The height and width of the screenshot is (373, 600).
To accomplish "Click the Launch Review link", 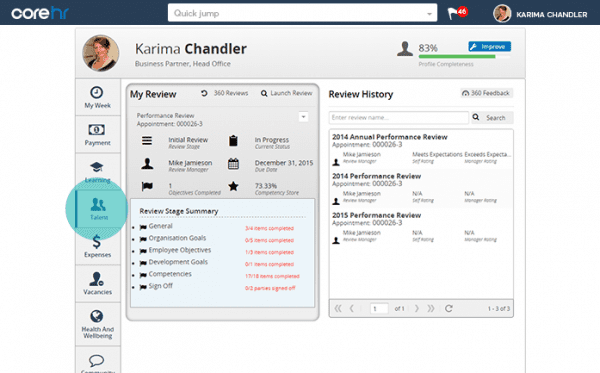I will point(287,93).
